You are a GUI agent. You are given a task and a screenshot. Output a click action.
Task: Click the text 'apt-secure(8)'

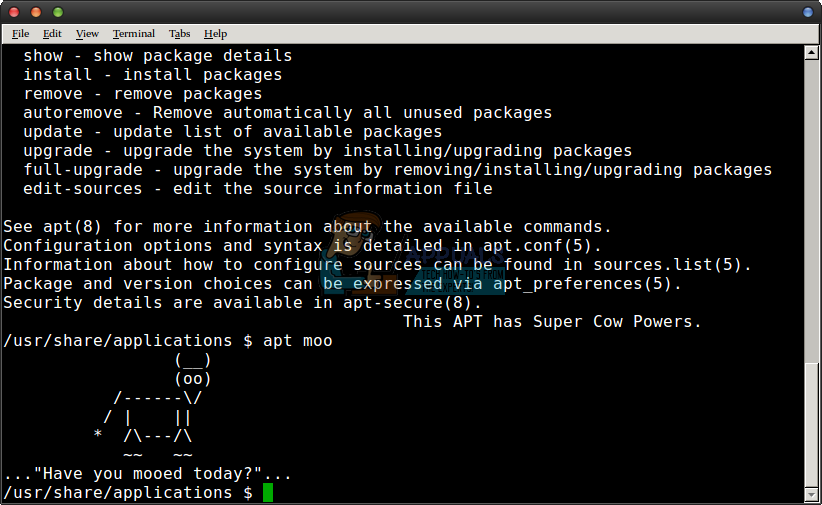click(407, 303)
